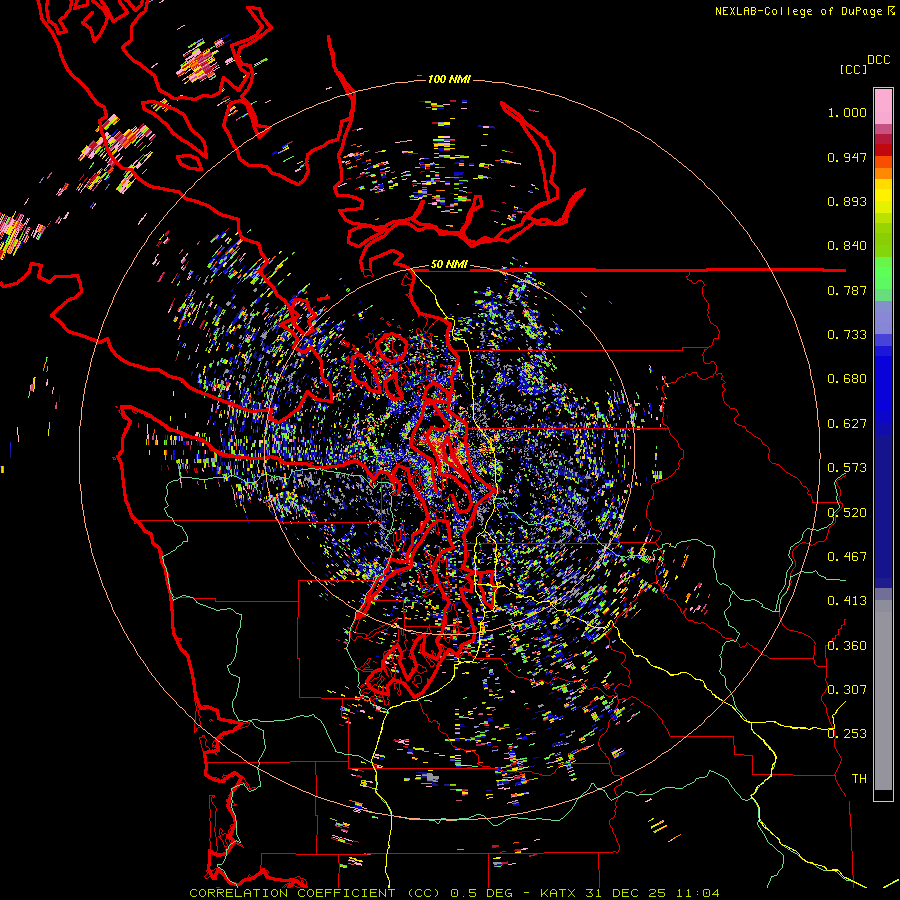
Task: Click the 0.360 legend value
Action: [847, 646]
